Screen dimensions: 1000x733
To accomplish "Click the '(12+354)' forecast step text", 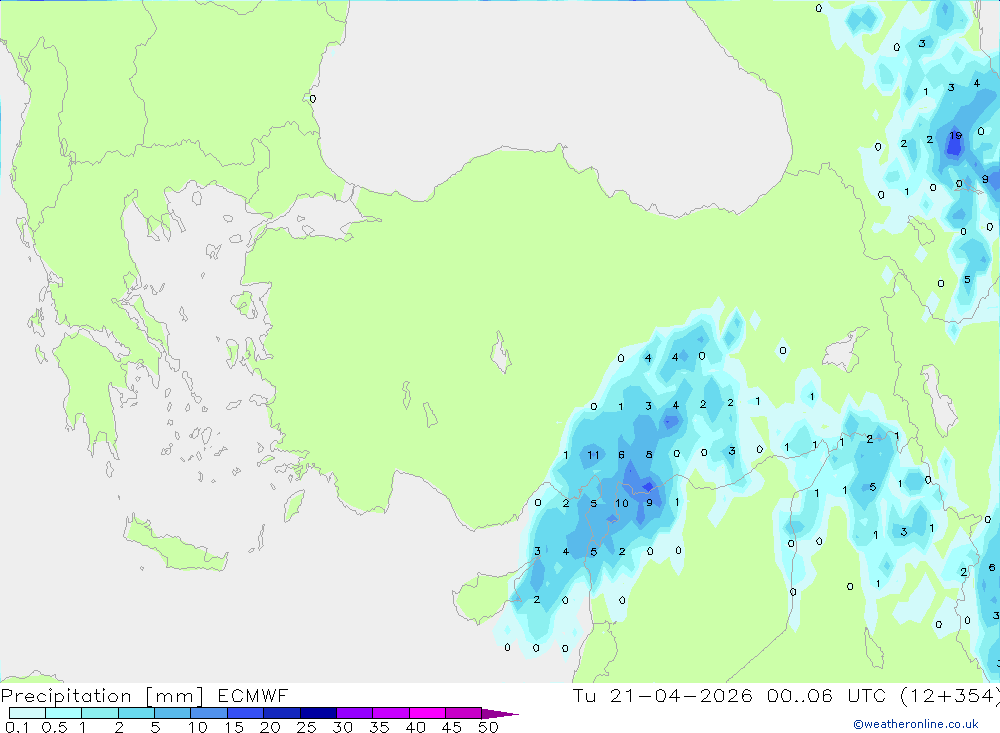I will coord(950,696).
